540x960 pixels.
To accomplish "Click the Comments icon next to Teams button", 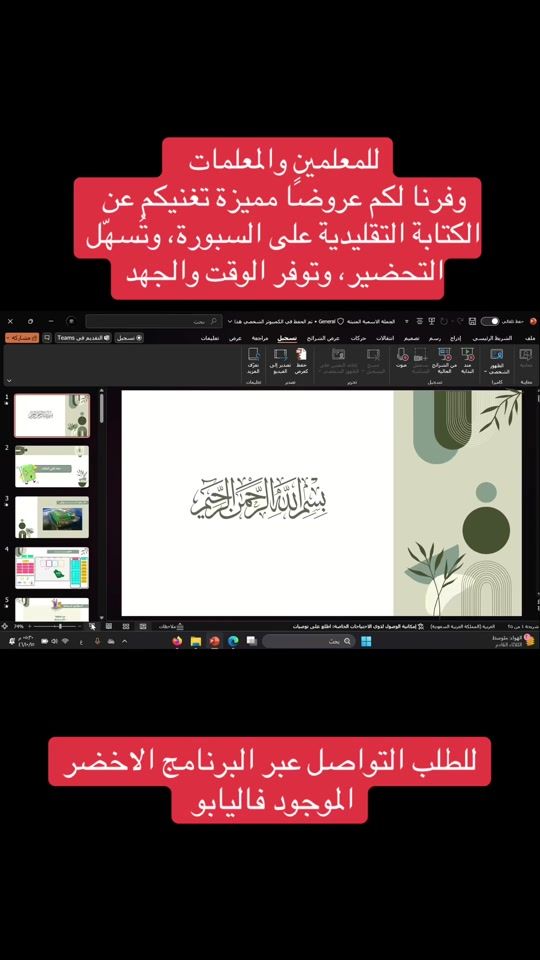I will [x=47, y=338].
